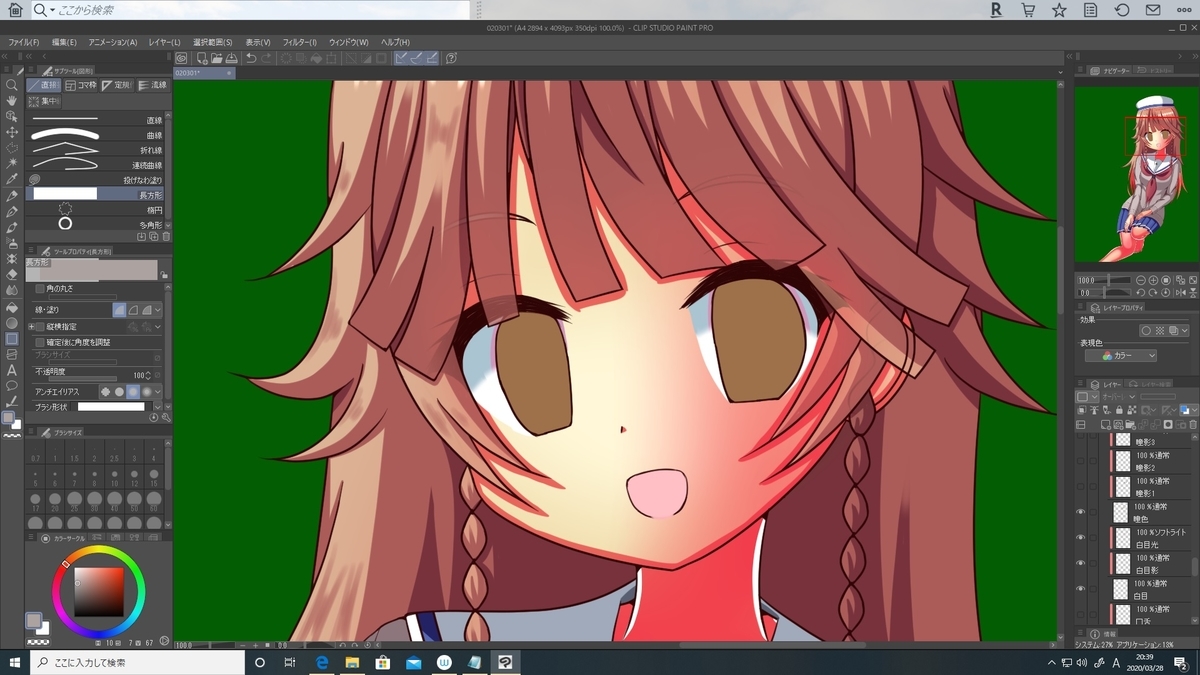The image size is (1200, 675).
Task: Check 確定後に角度を調整 option
Action: pos(39,342)
